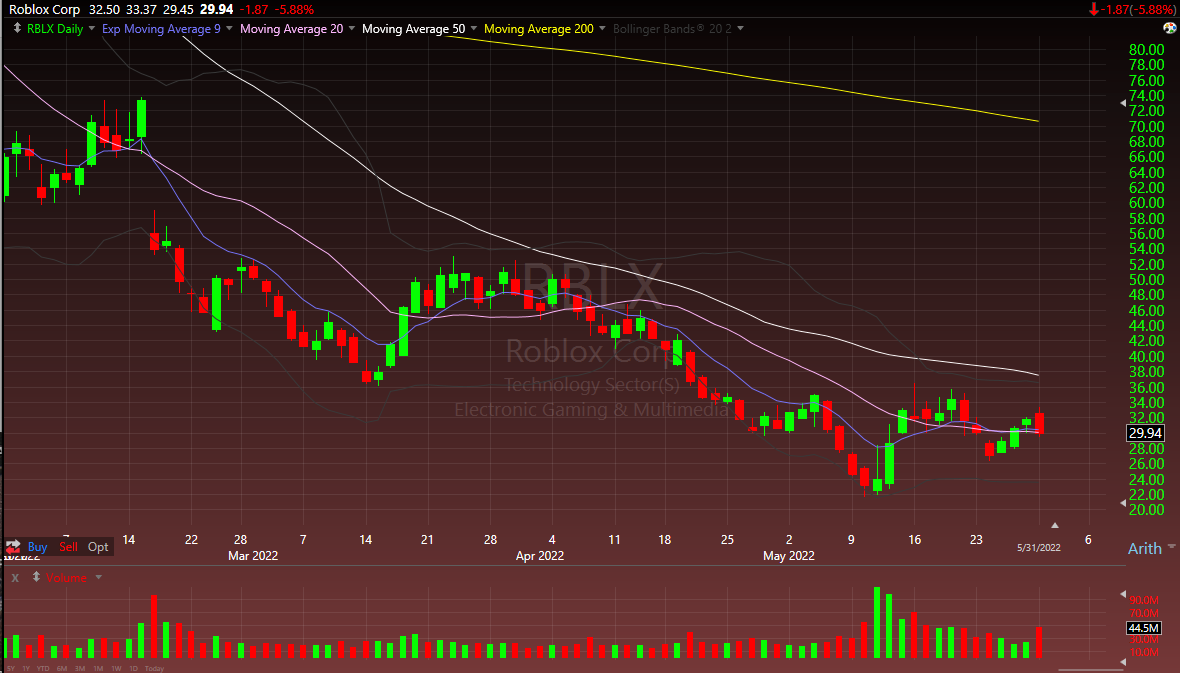Select the 5Y time range
The image size is (1180, 673).
tap(11, 668)
